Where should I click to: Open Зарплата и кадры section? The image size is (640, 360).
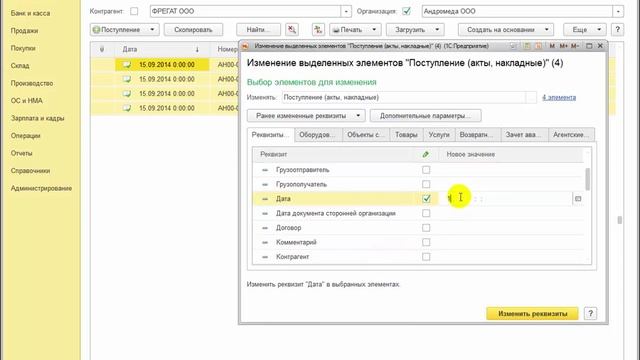click(x=38, y=118)
